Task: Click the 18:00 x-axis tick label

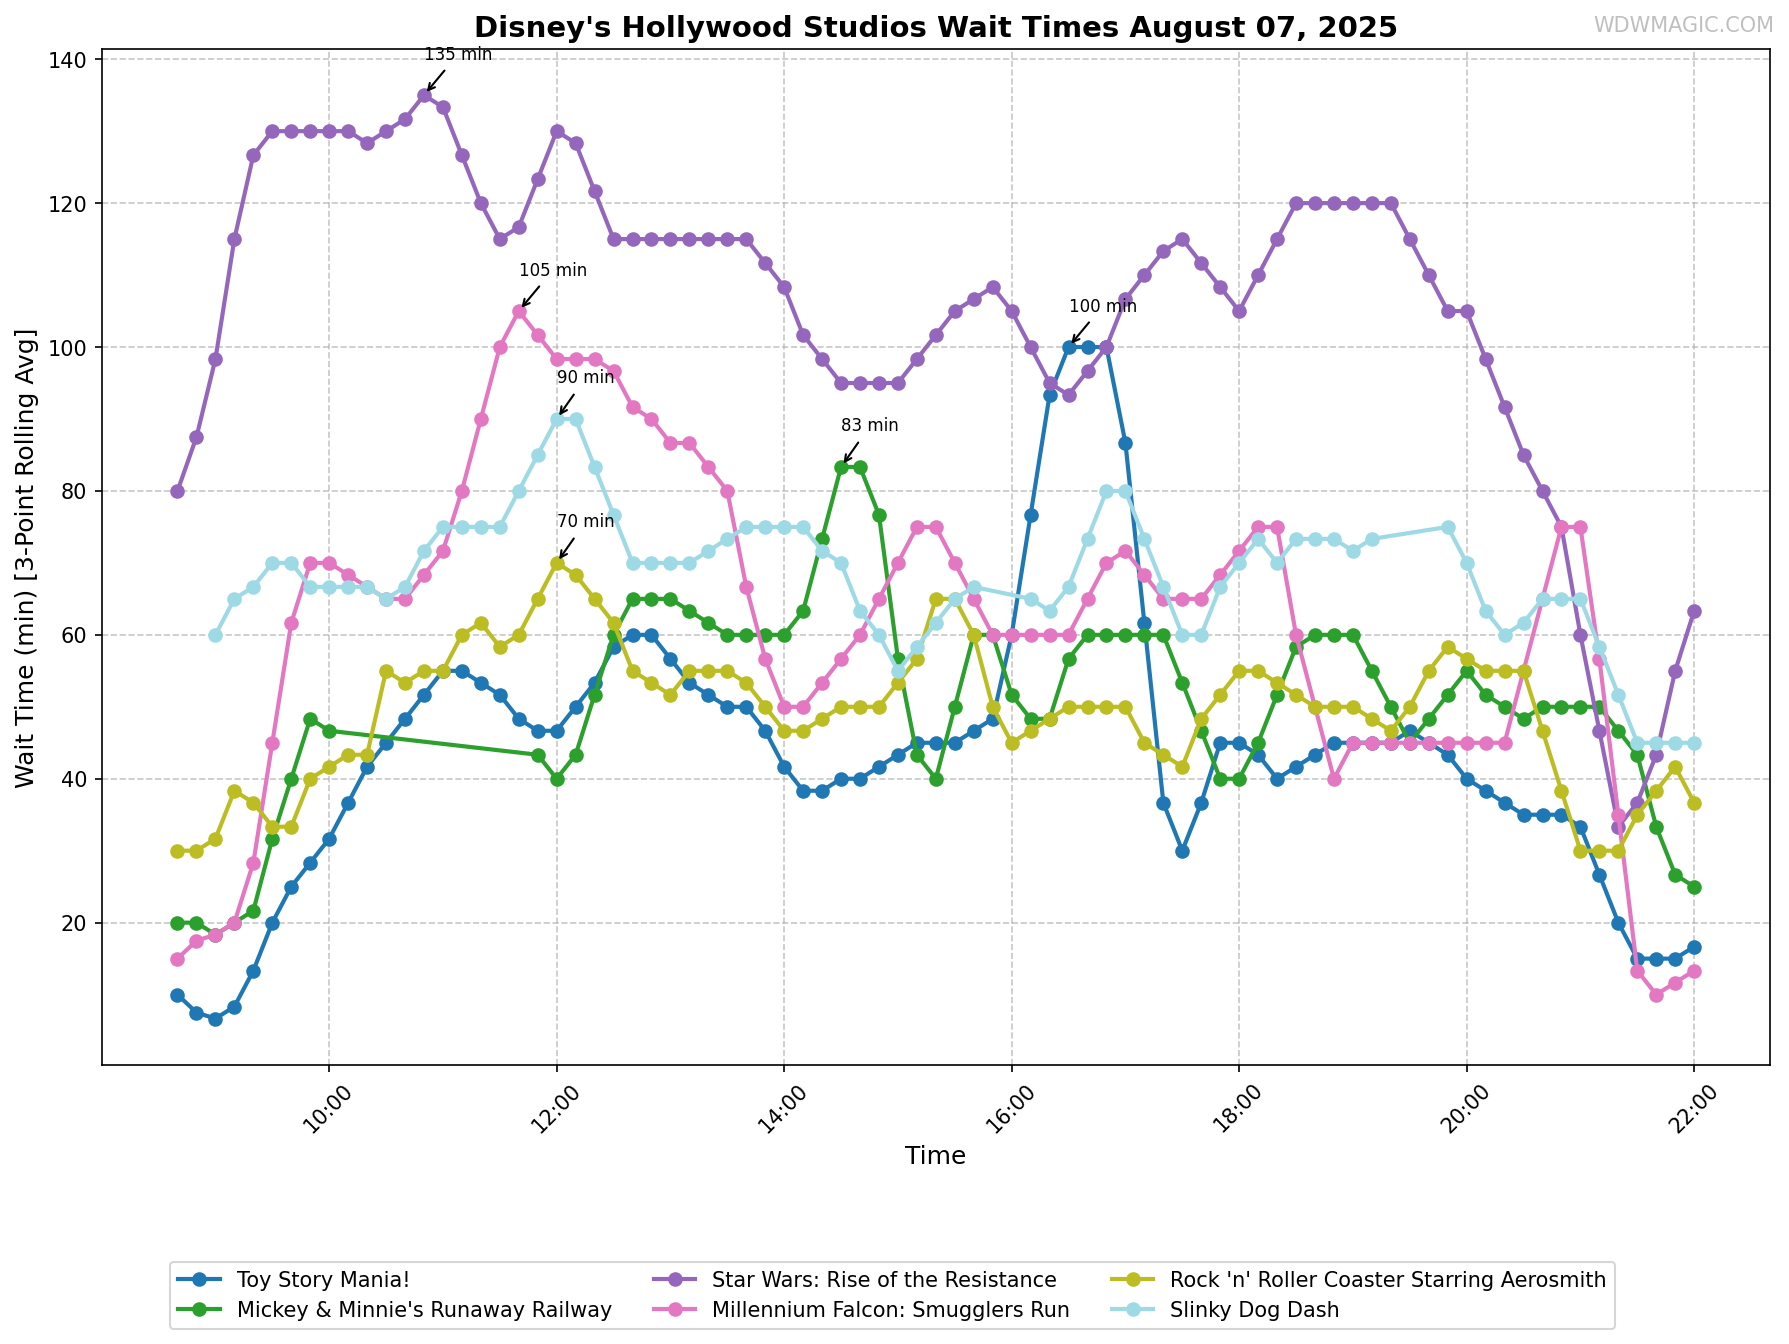Action: (x=1236, y=1109)
